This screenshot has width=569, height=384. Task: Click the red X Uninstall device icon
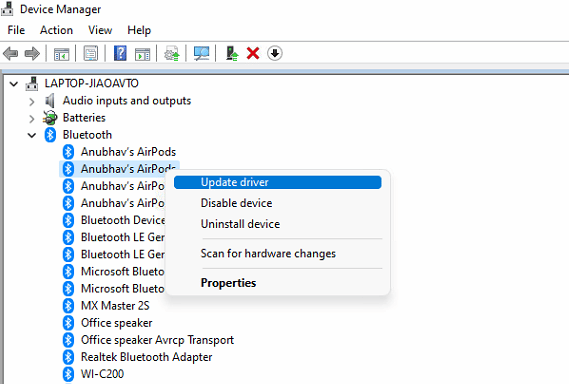pyautogui.click(x=253, y=54)
